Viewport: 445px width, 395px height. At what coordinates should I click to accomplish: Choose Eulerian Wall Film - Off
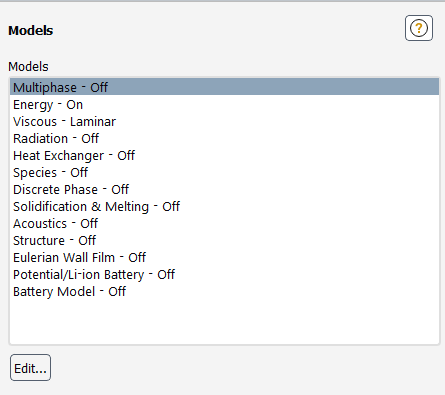coord(224,257)
